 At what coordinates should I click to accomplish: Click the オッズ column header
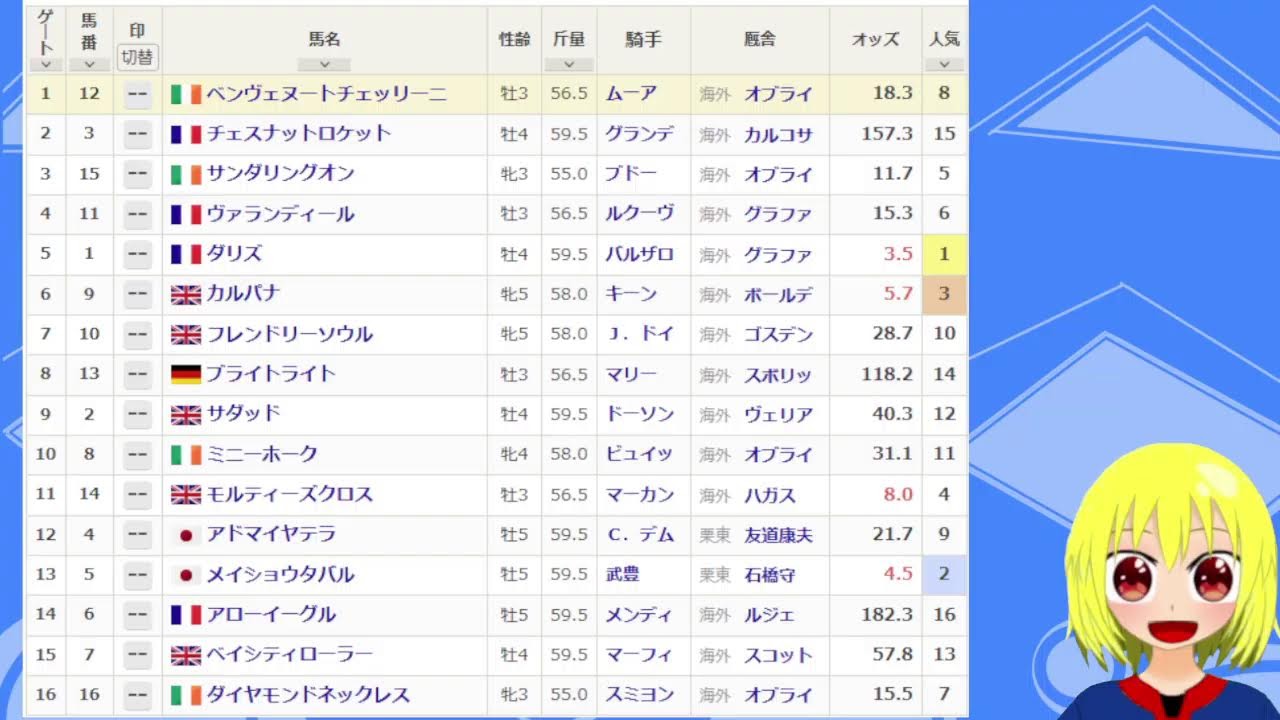[875, 40]
